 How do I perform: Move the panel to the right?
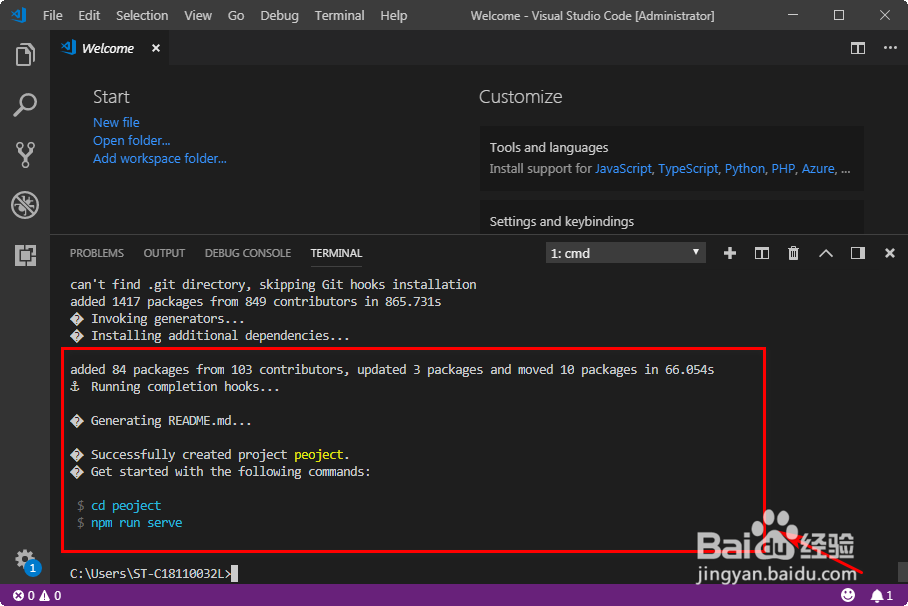coord(858,253)
